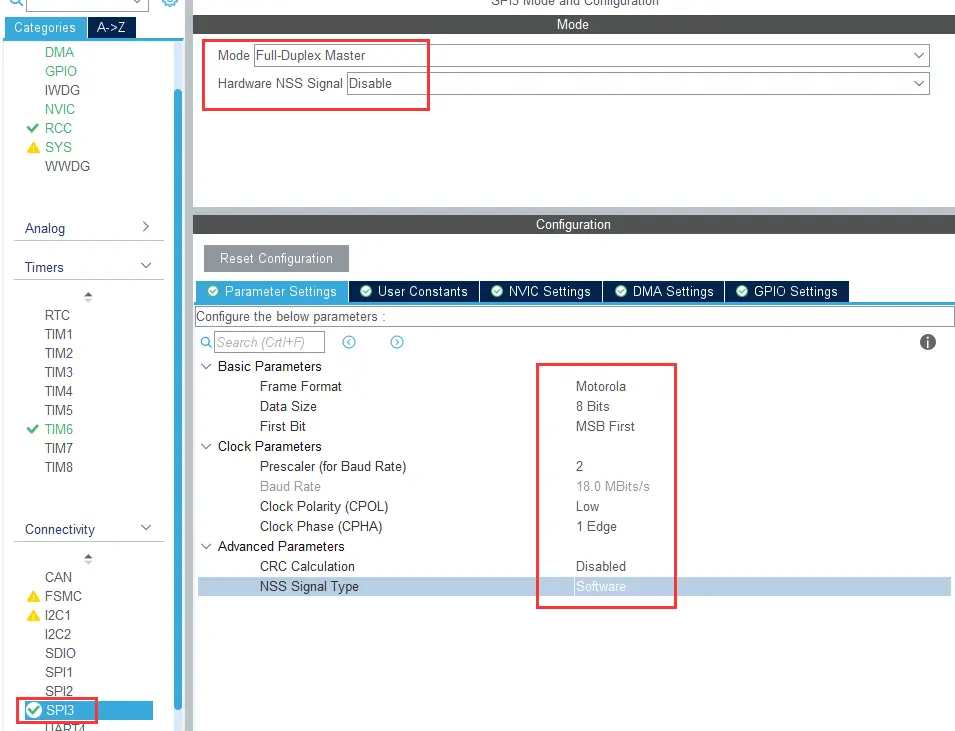Image resolution: width=955 pixels, height=731 pixels.
Task: Select TIM6 in the Timers list
Action: (59, 429)
